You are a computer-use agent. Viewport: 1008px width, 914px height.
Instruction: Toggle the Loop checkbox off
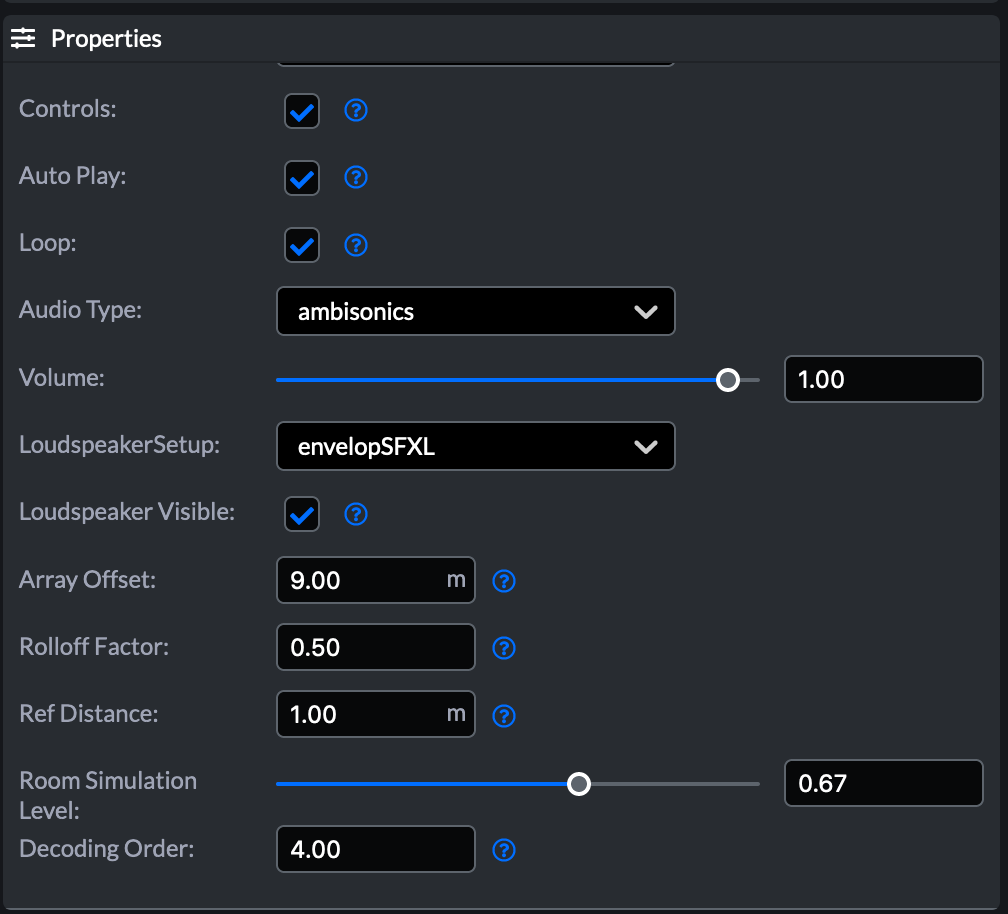302,244
